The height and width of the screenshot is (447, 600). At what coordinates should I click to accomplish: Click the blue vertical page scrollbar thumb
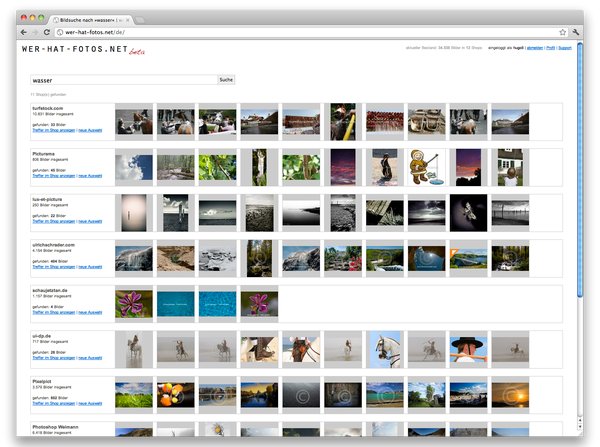(580, 170)
